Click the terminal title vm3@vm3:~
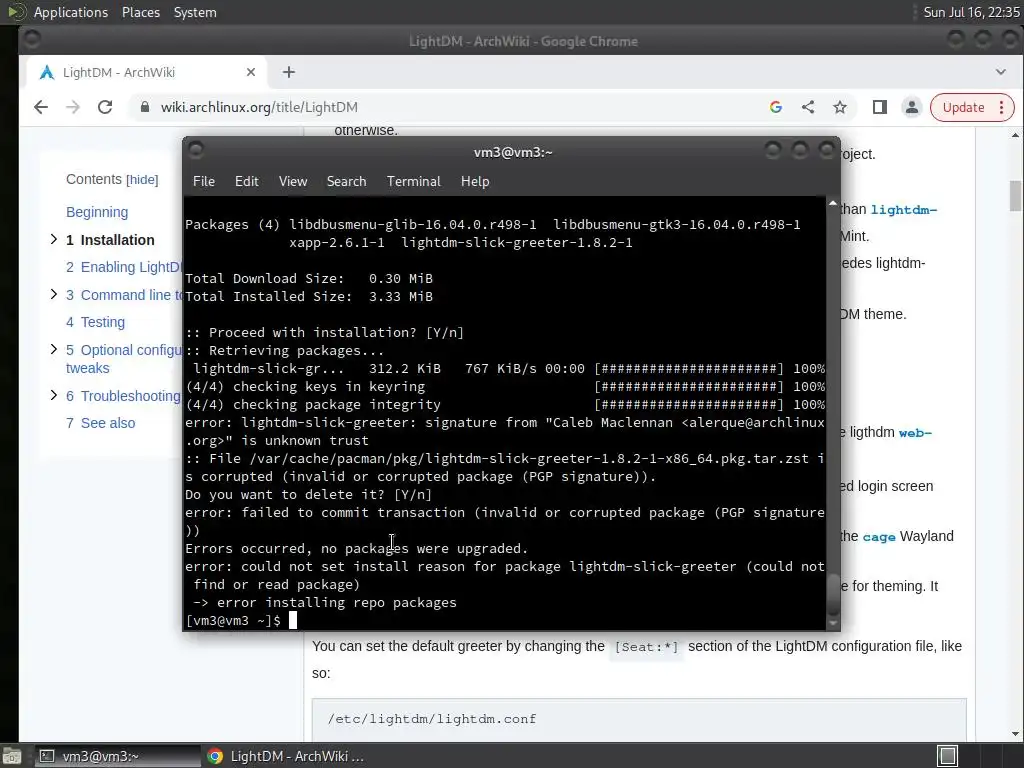This screenshot has height=768, width=1024. pyautogui.click(x=513, y=152)
